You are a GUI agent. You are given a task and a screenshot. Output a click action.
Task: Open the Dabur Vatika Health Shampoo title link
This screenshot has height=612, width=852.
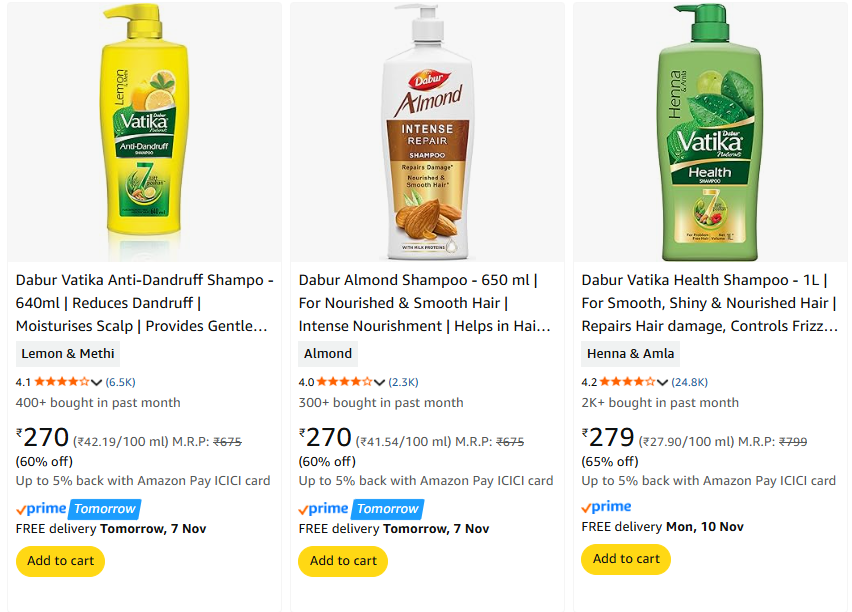click(x=709, y=303)
